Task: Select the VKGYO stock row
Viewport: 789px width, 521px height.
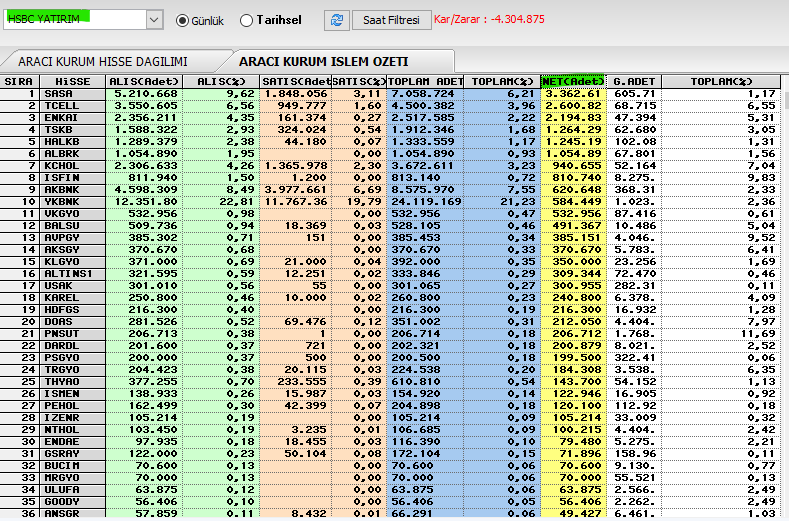Action: (x=390, y=214)
